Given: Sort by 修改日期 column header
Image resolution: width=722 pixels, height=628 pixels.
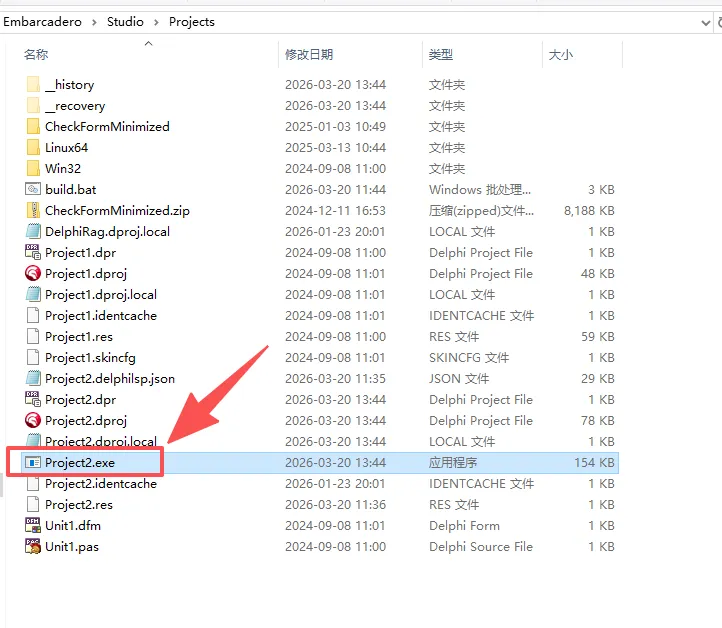Looking at the screenshot, I should pos(309,55).
